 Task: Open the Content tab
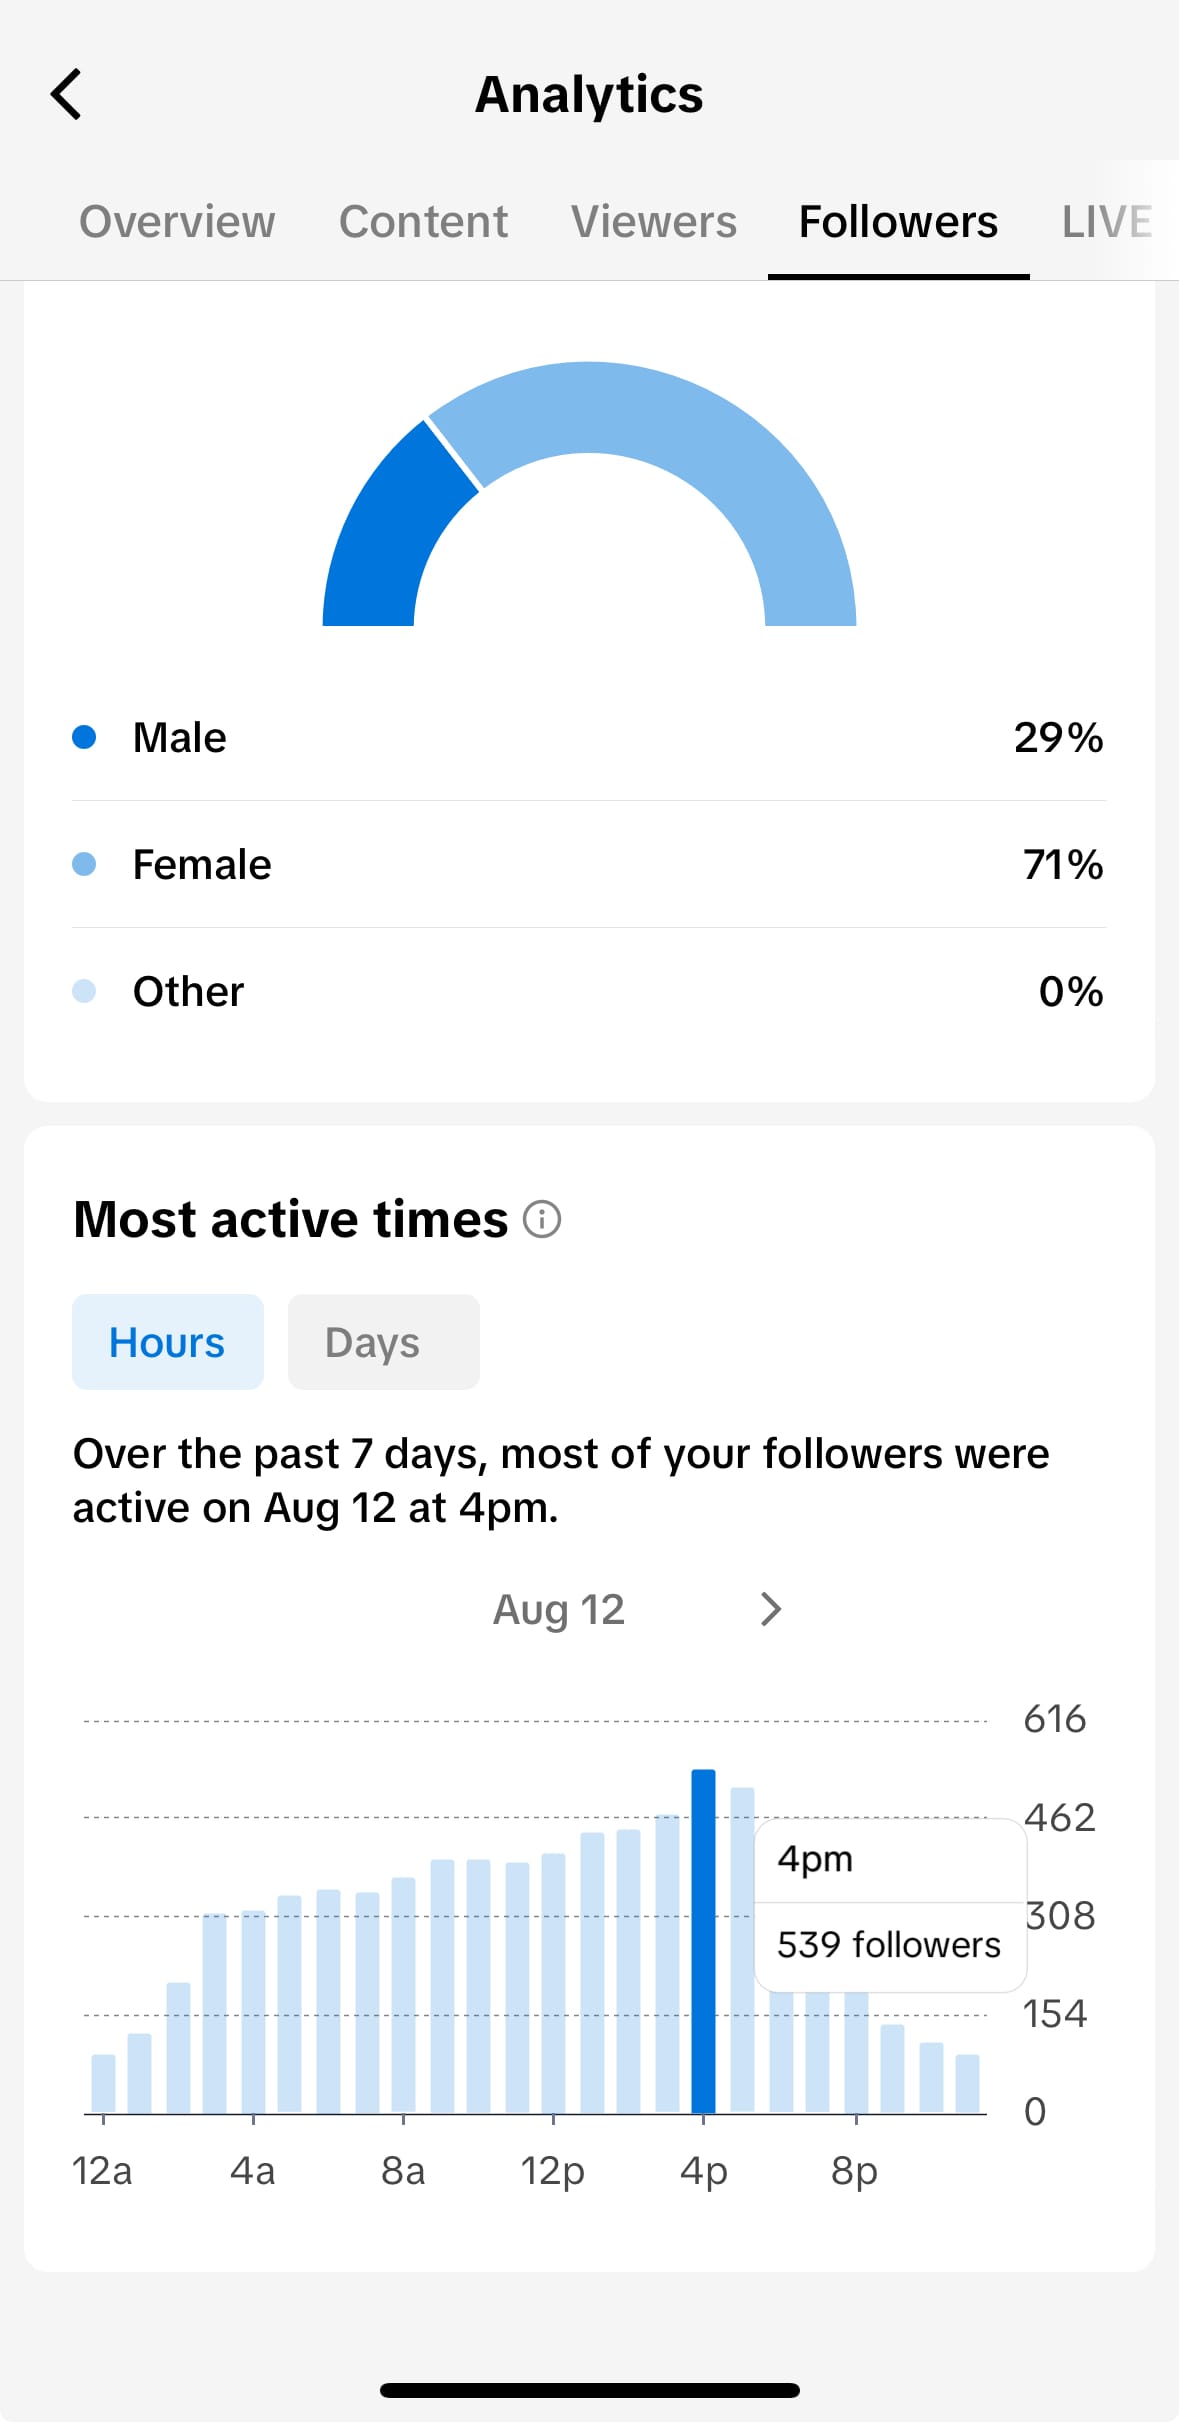click(422, 221)
